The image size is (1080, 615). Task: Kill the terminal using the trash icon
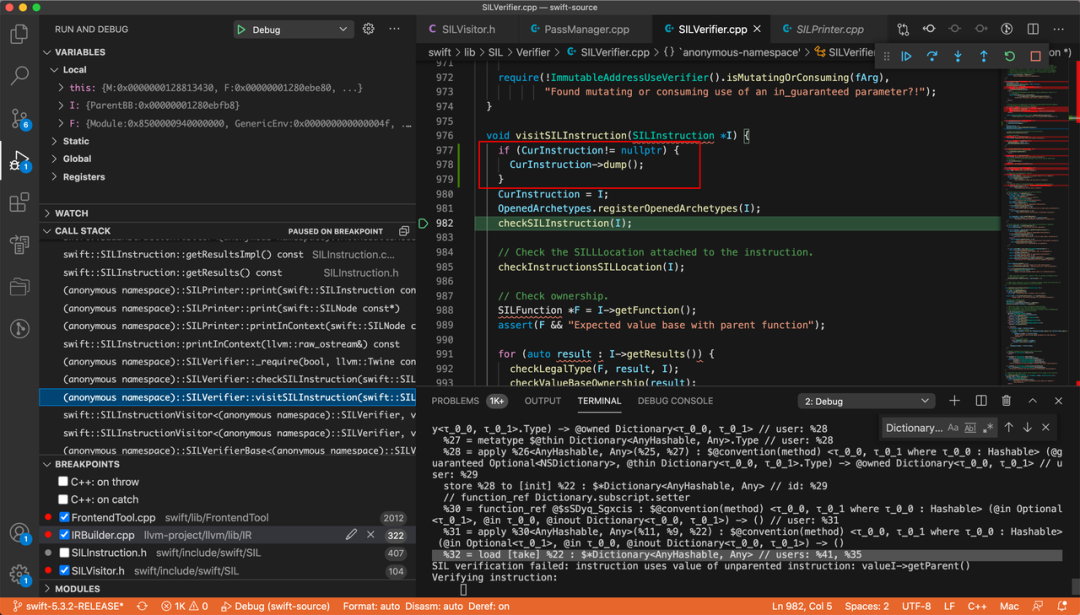[x=1006, y=401]
